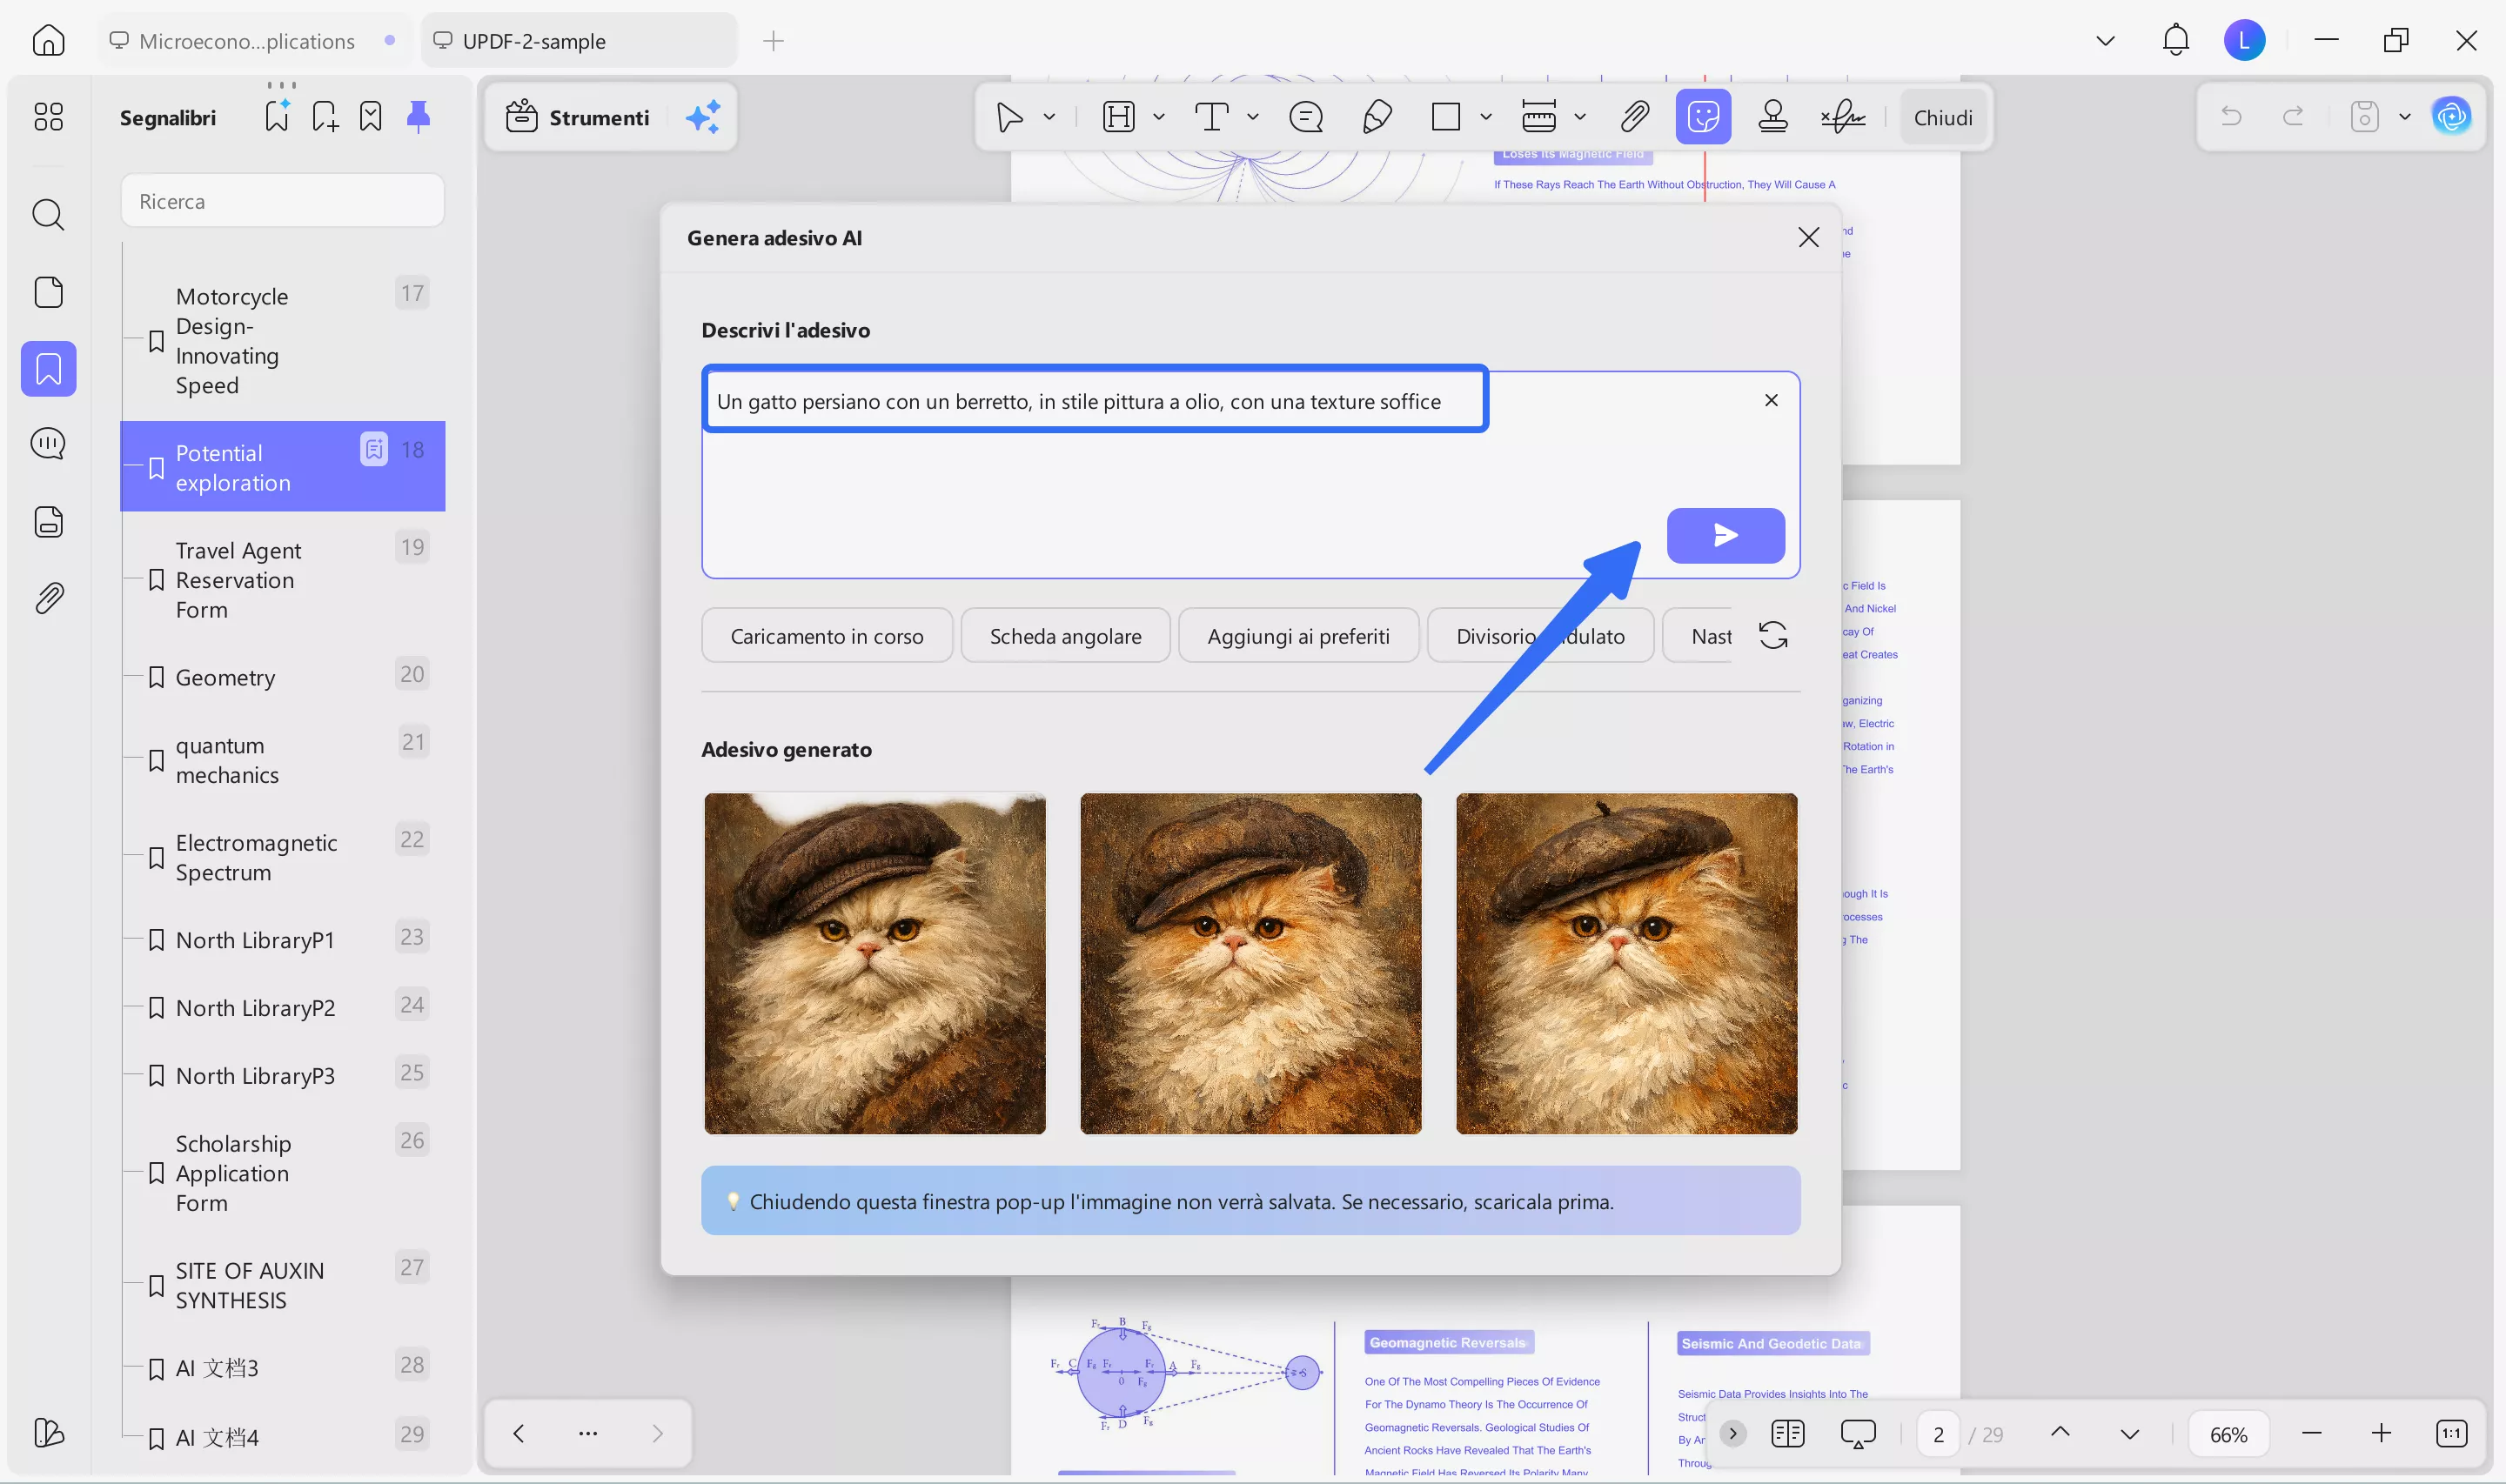The image size is (2506, 1484).
Task: Add a new bookmark icon
Action: point(325,117)
